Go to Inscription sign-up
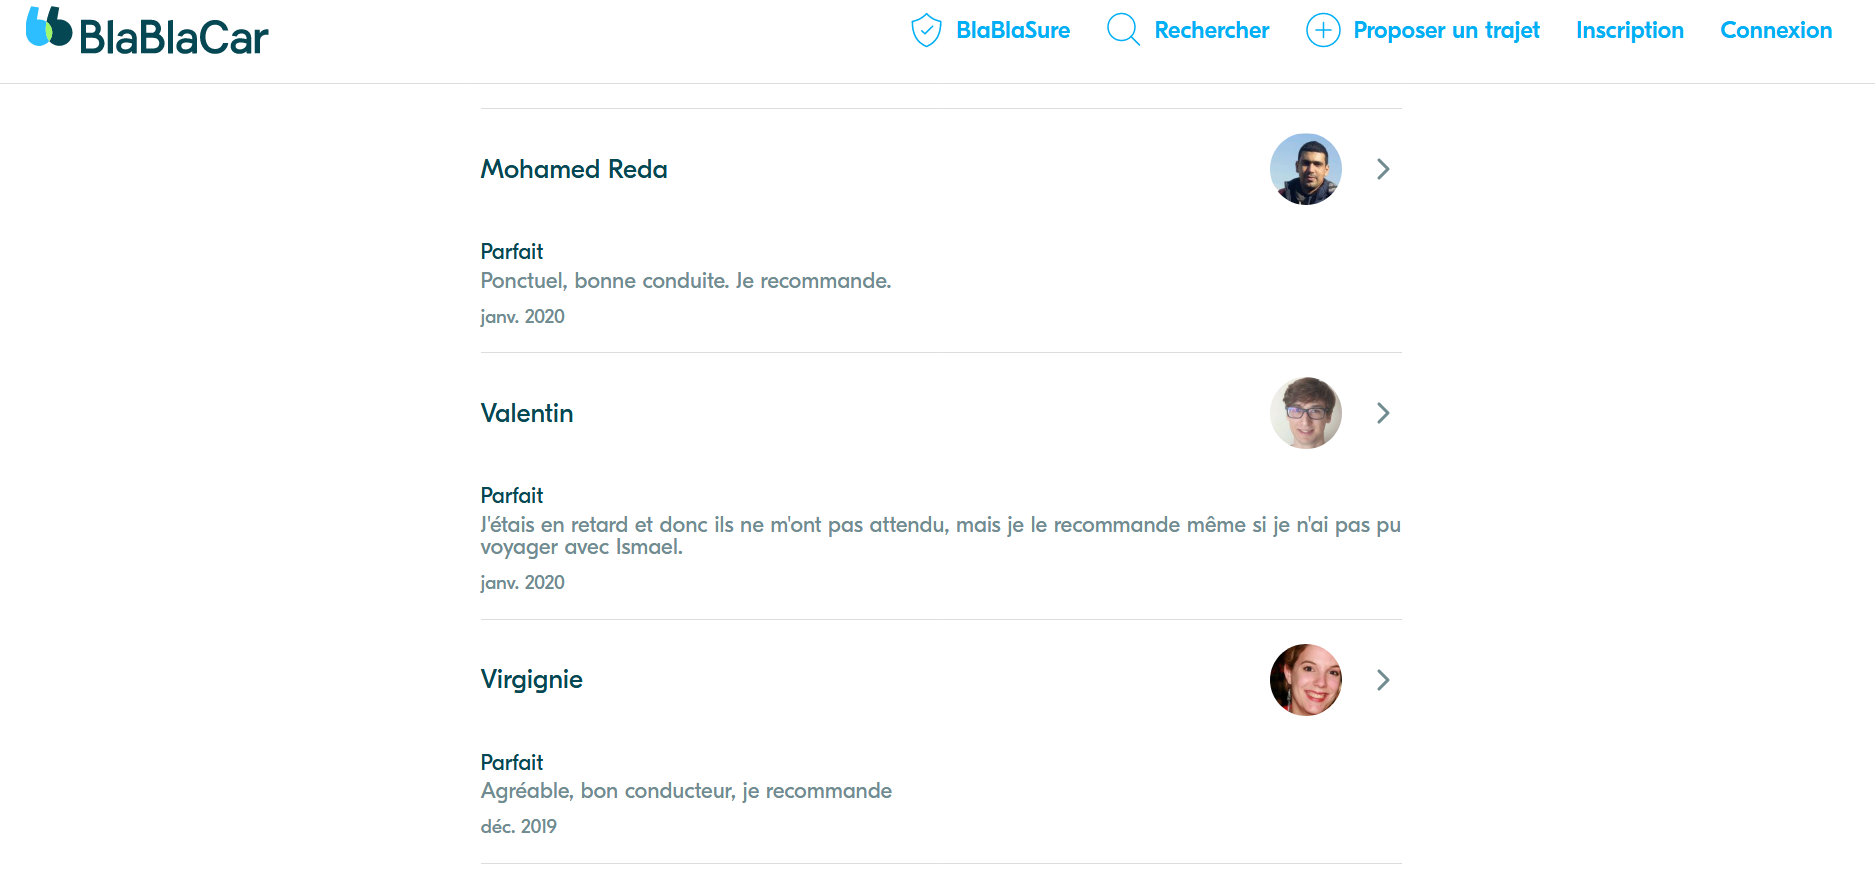The height and width of the screenshot is (870, 1875). [1629, 30]
